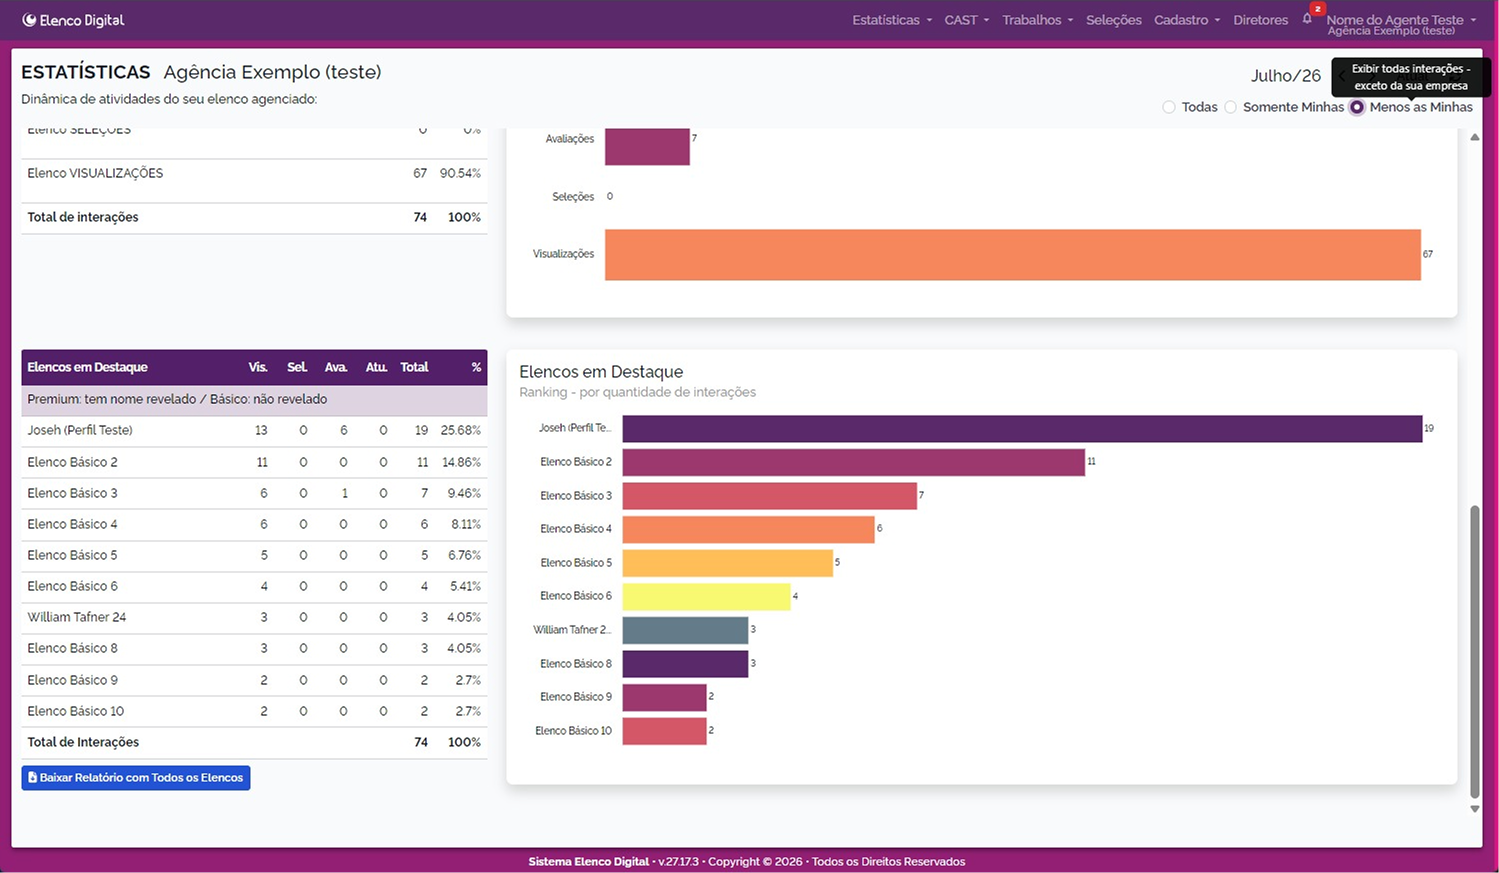Click the Joseph (Perfil Teste) table row
The width and height of the screenshot is (1499, 873).
pyautogui.click(x=254, y=430)
